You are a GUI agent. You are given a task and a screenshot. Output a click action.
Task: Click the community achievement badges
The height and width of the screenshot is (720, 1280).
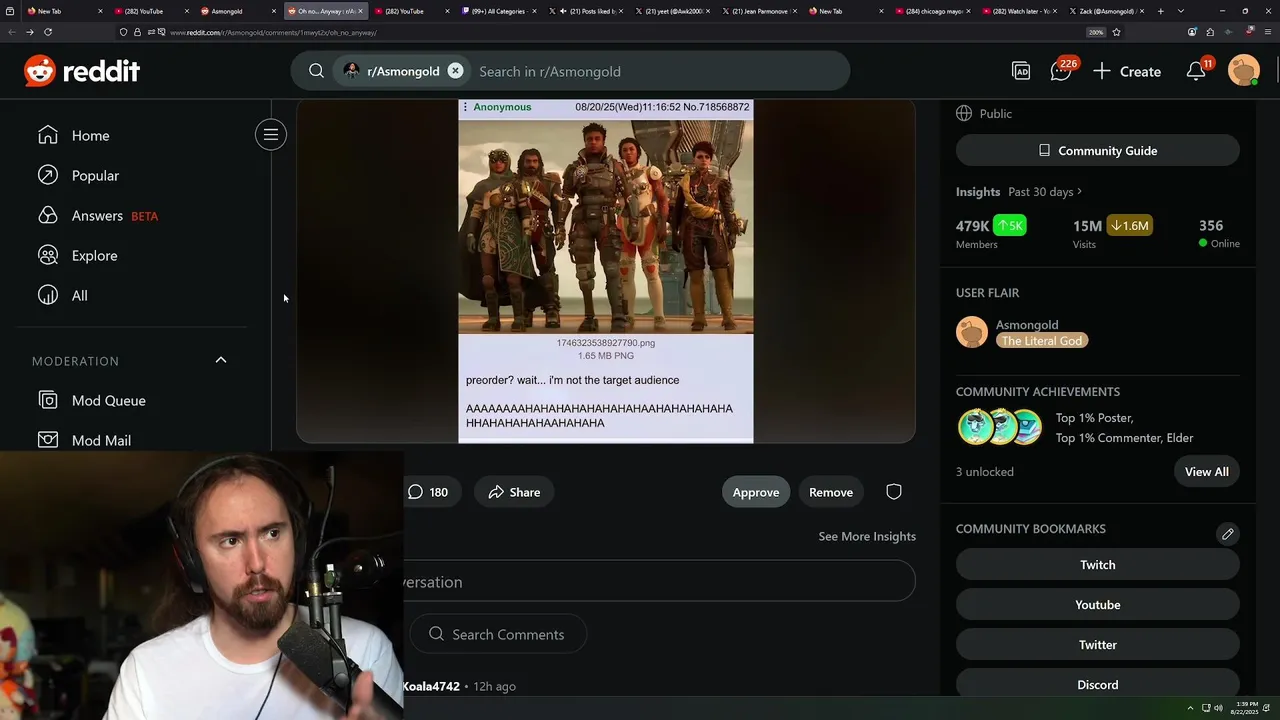[x=1000, y=427]
